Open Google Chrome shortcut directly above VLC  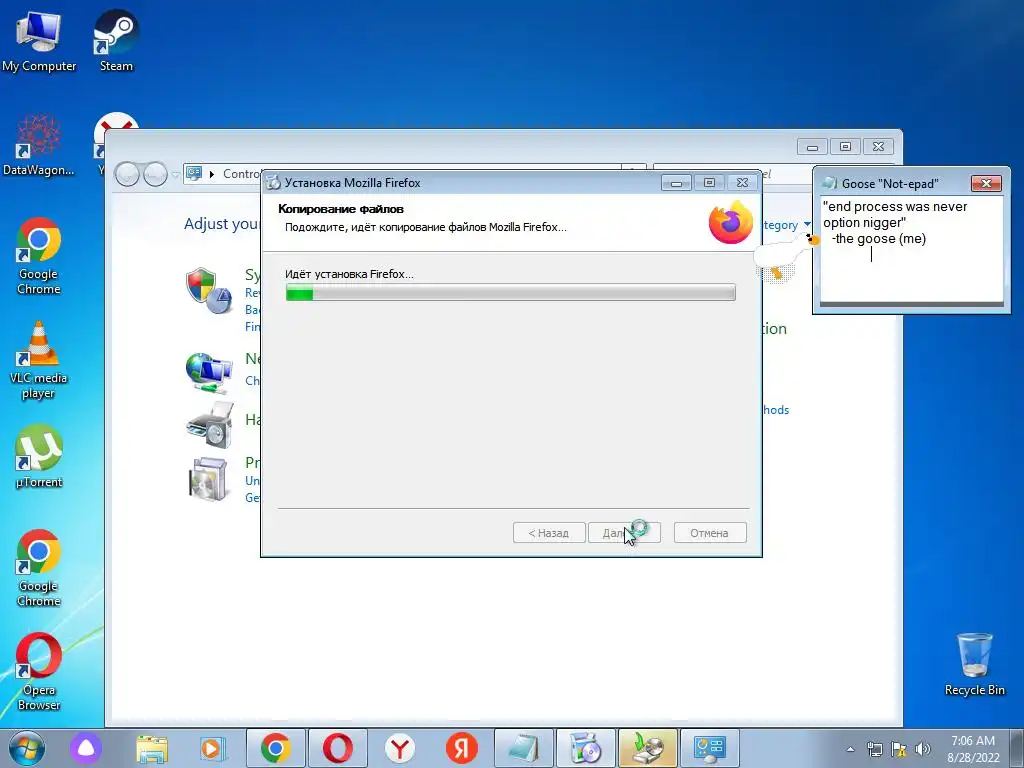39,256
